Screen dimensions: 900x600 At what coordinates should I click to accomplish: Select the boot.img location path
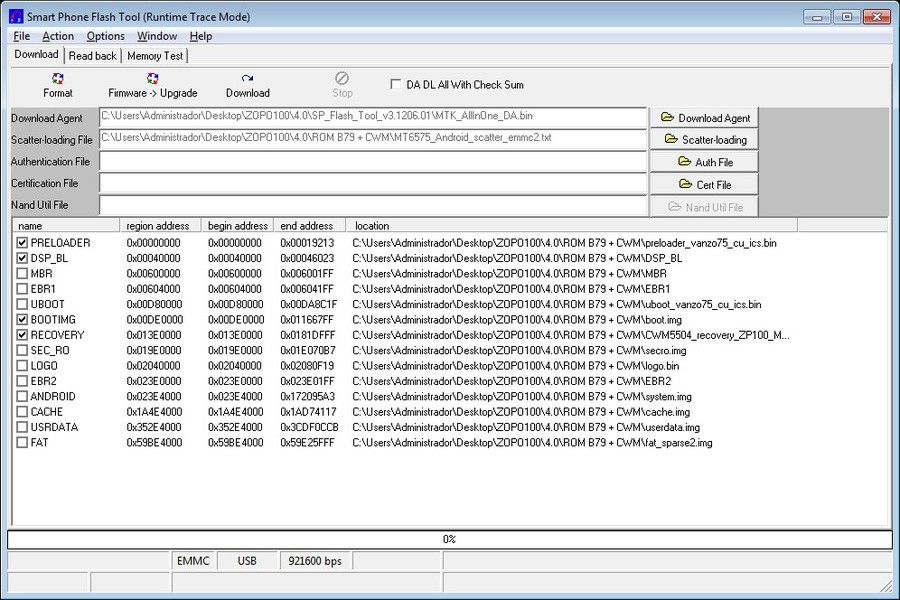pyautogui.click(x=517, y=320)
